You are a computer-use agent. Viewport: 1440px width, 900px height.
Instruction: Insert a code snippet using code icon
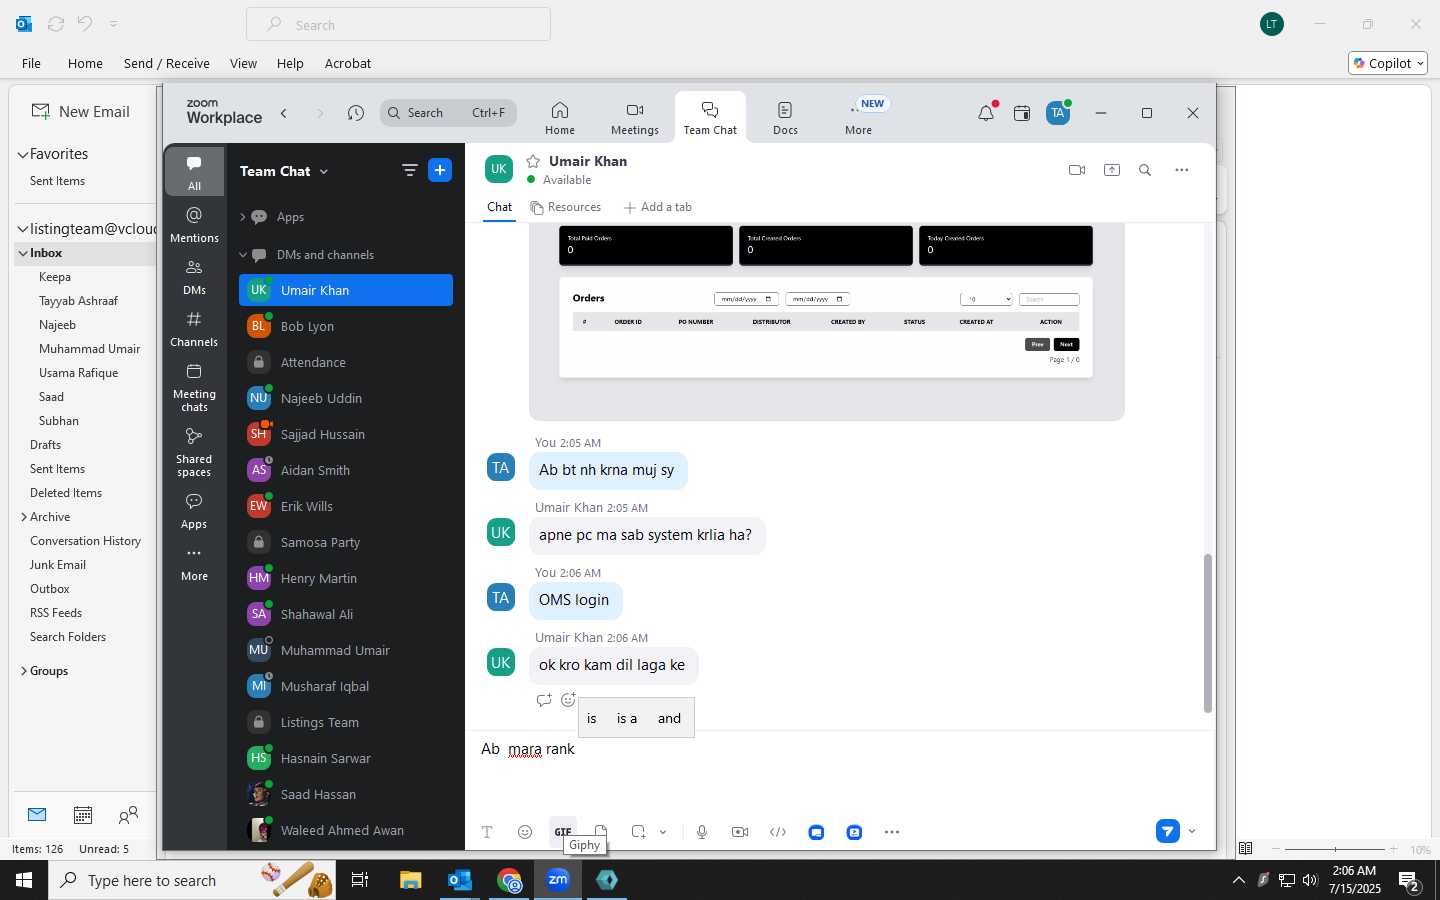pyautogui.click(x=778, y=832)
